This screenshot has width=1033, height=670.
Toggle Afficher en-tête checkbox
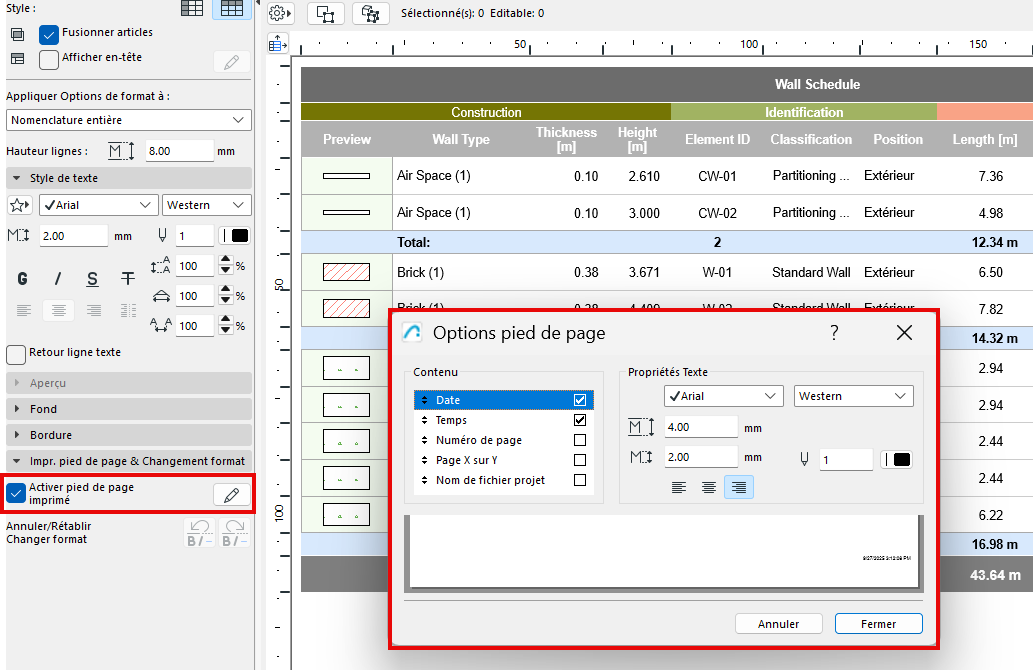[49, 59]
